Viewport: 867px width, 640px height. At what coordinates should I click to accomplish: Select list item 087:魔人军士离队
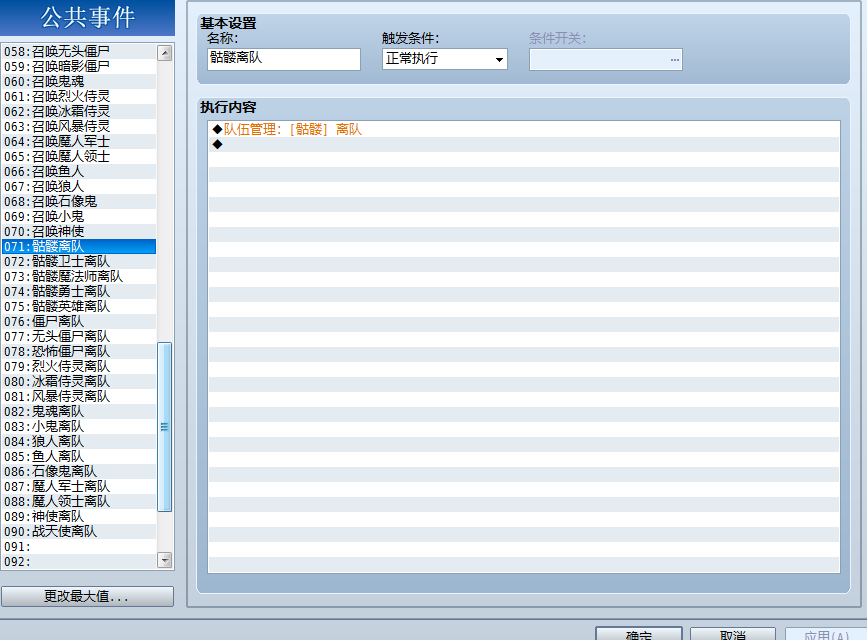click(79, 486)
